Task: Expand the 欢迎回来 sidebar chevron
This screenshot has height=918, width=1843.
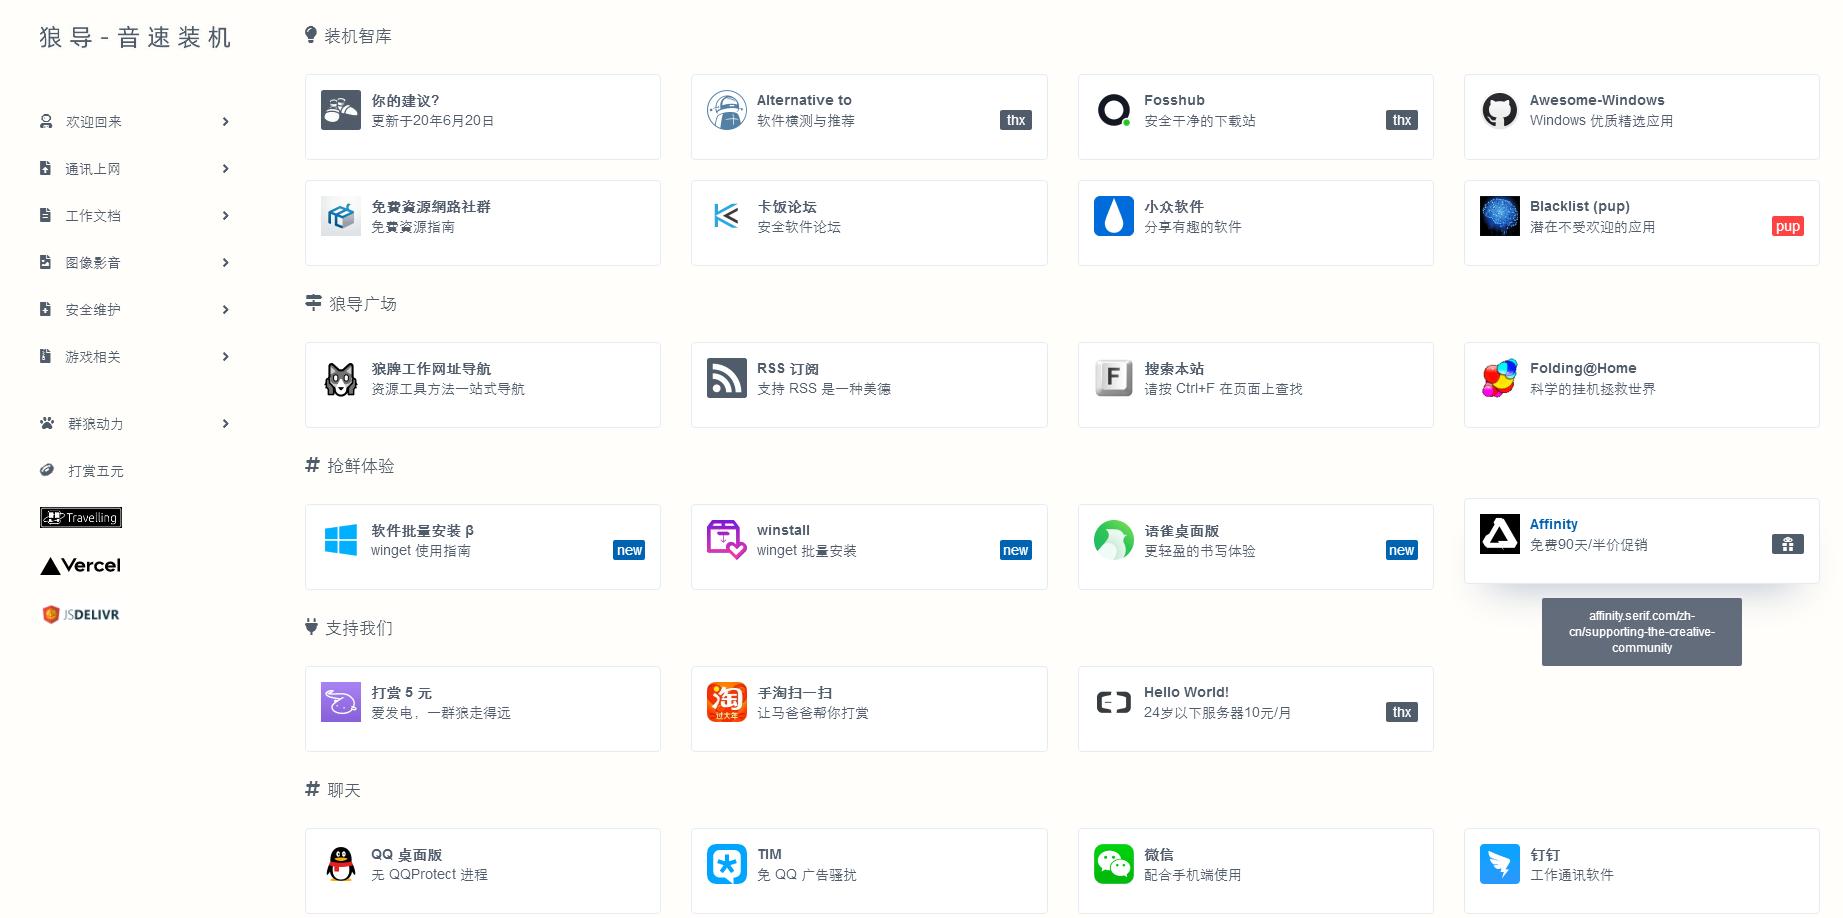Action: tap(225, 122)
